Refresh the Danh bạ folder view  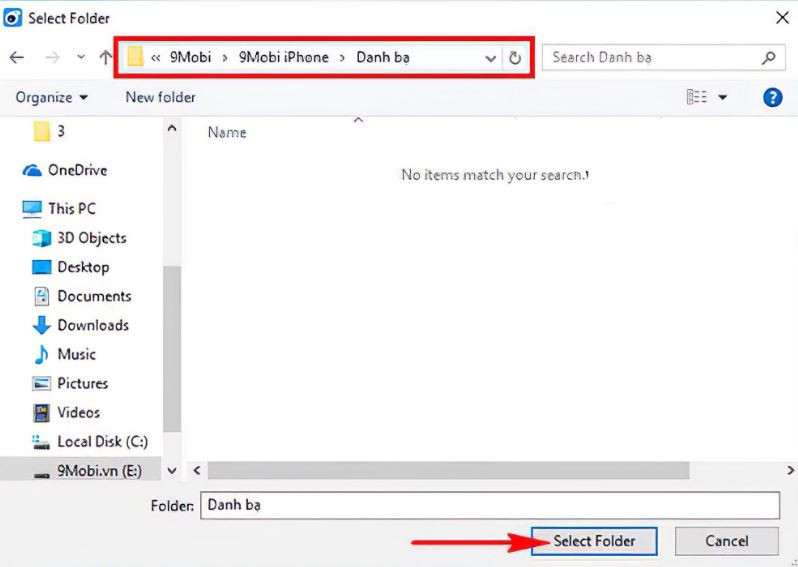coord(515,58)
